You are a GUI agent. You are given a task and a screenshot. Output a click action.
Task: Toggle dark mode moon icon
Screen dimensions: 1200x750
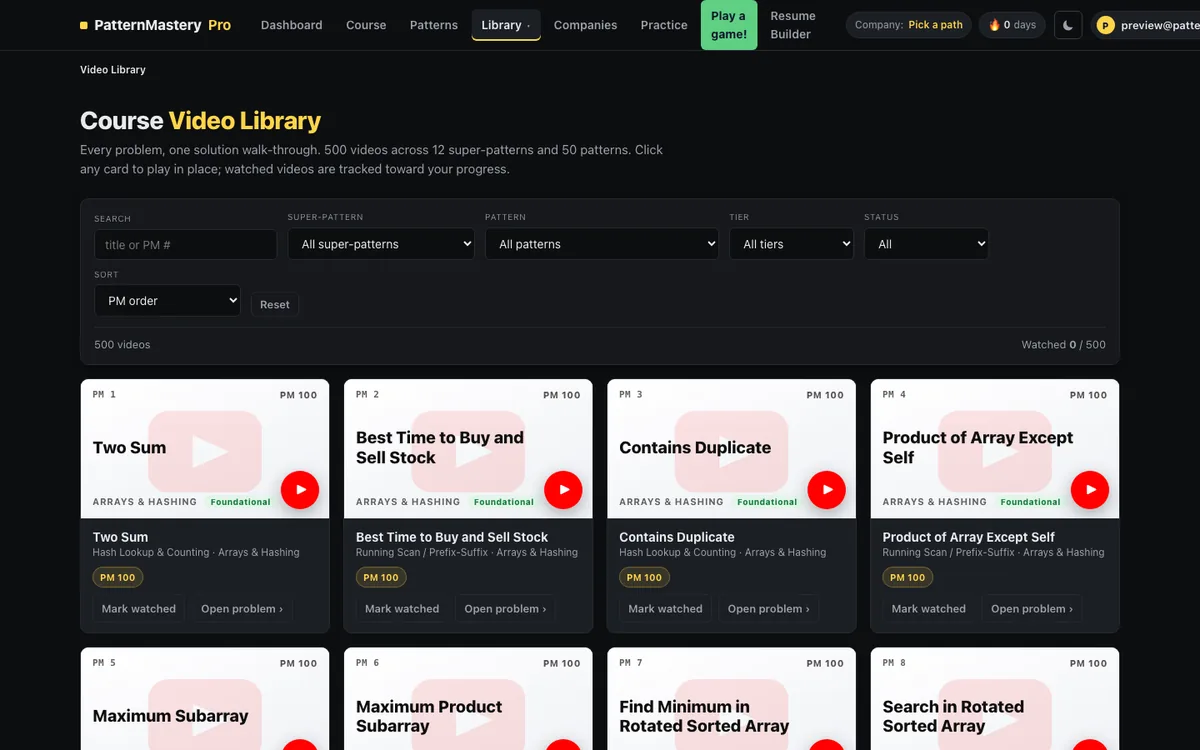(1068, 25)
